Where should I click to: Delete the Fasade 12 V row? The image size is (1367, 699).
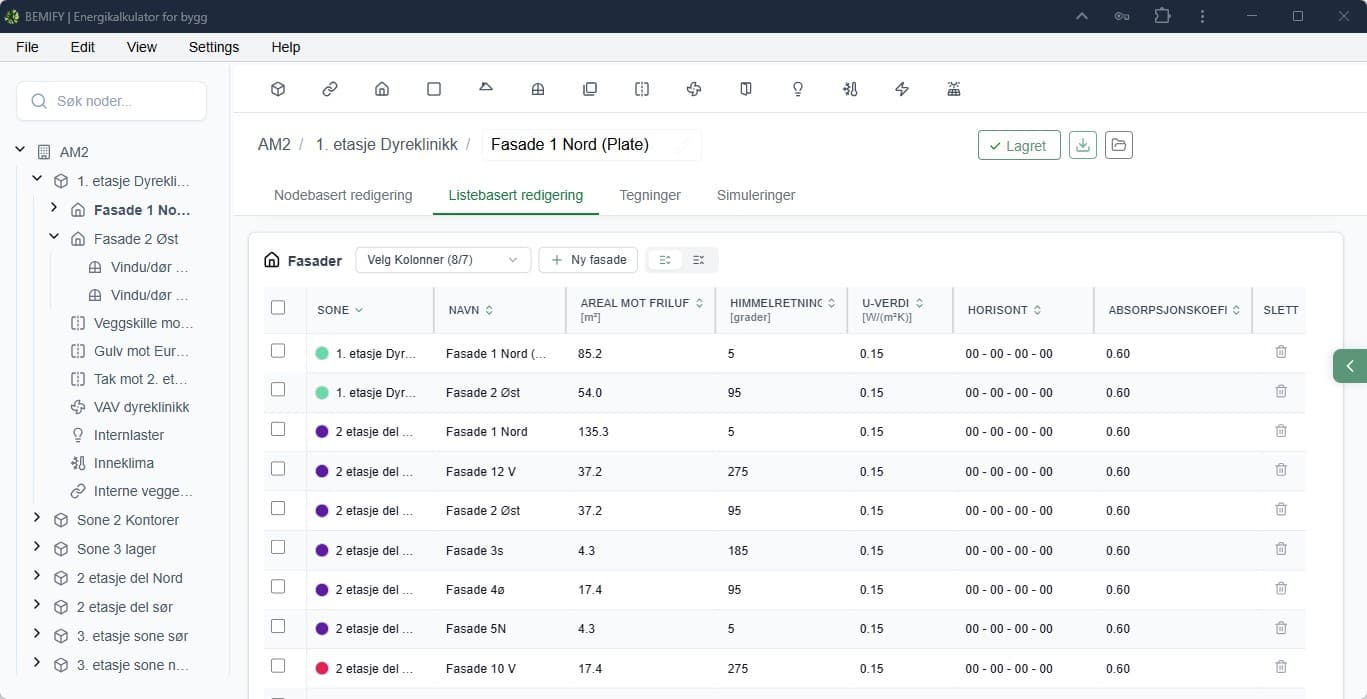tap(1280, 470)
